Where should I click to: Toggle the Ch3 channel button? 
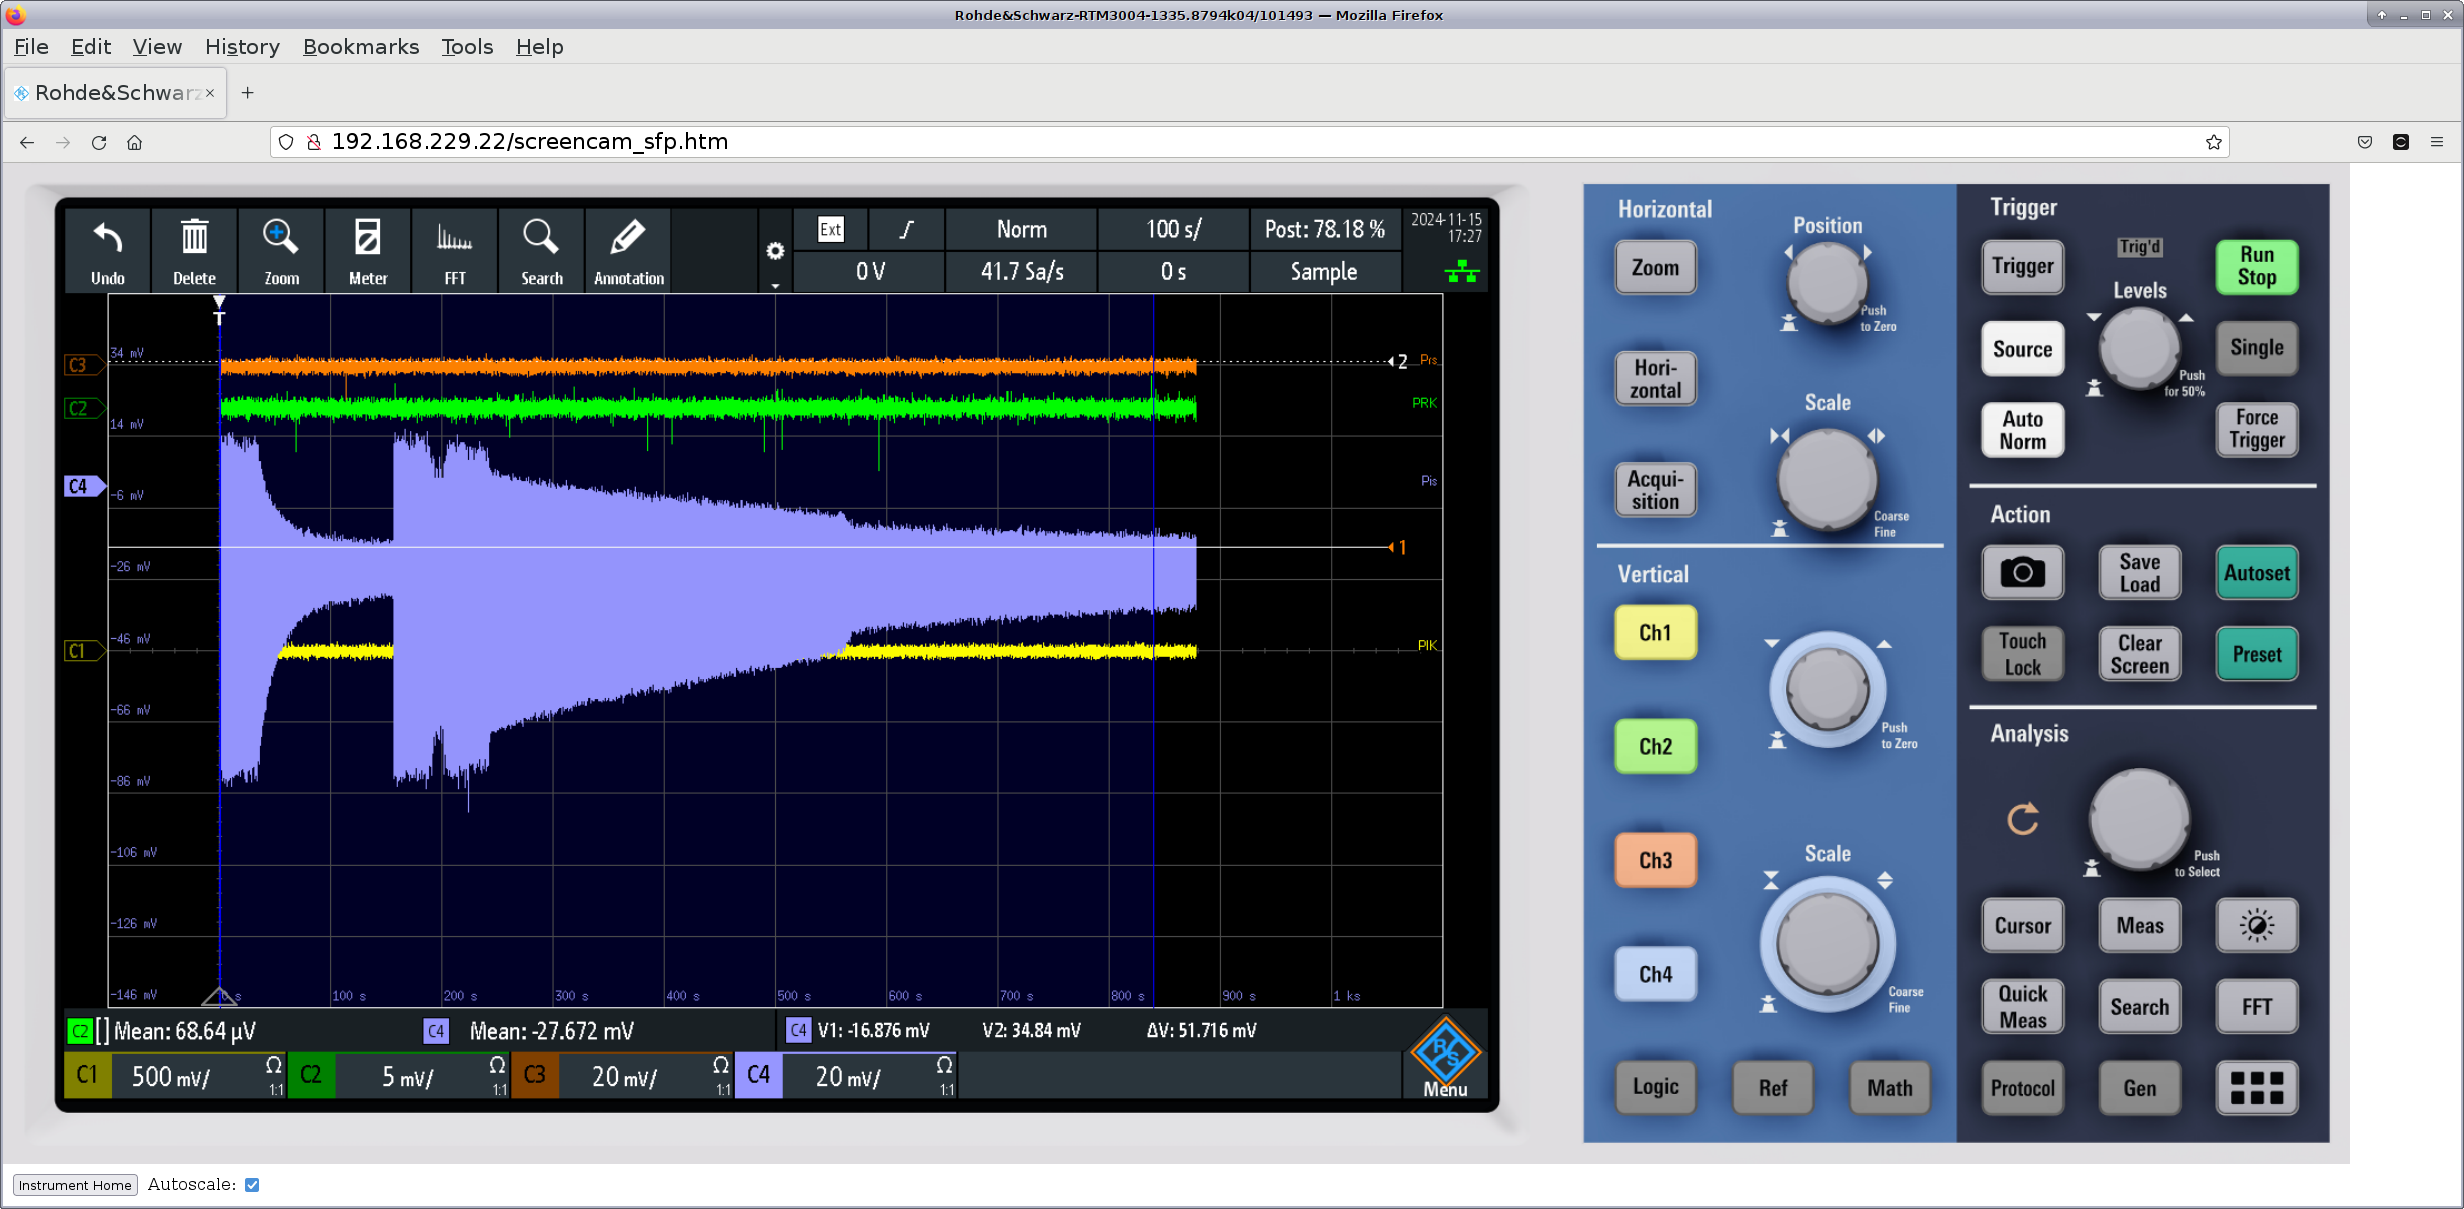click(1655, 860)
